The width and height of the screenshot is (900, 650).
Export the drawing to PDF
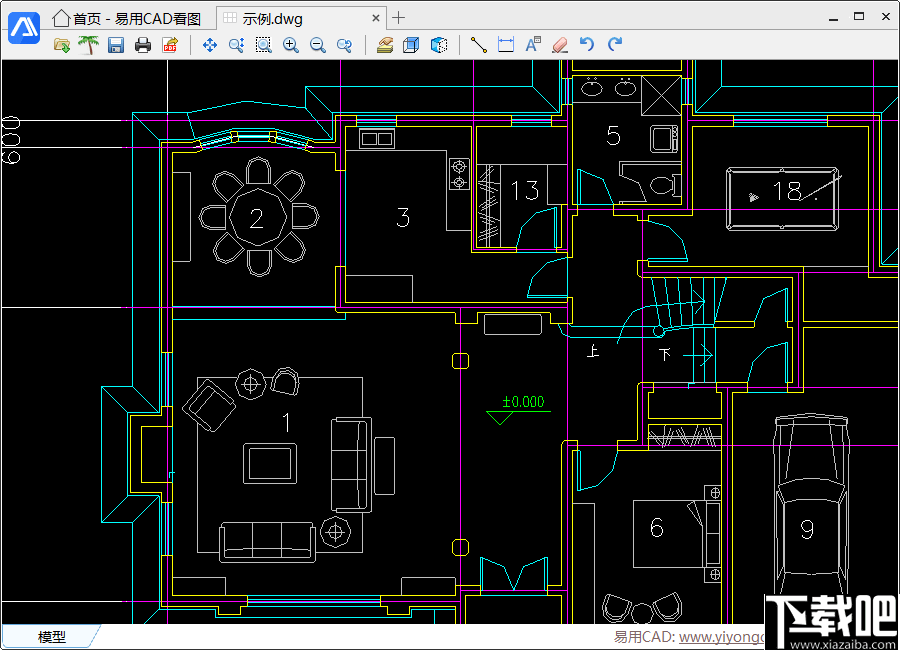pos(170,45)
